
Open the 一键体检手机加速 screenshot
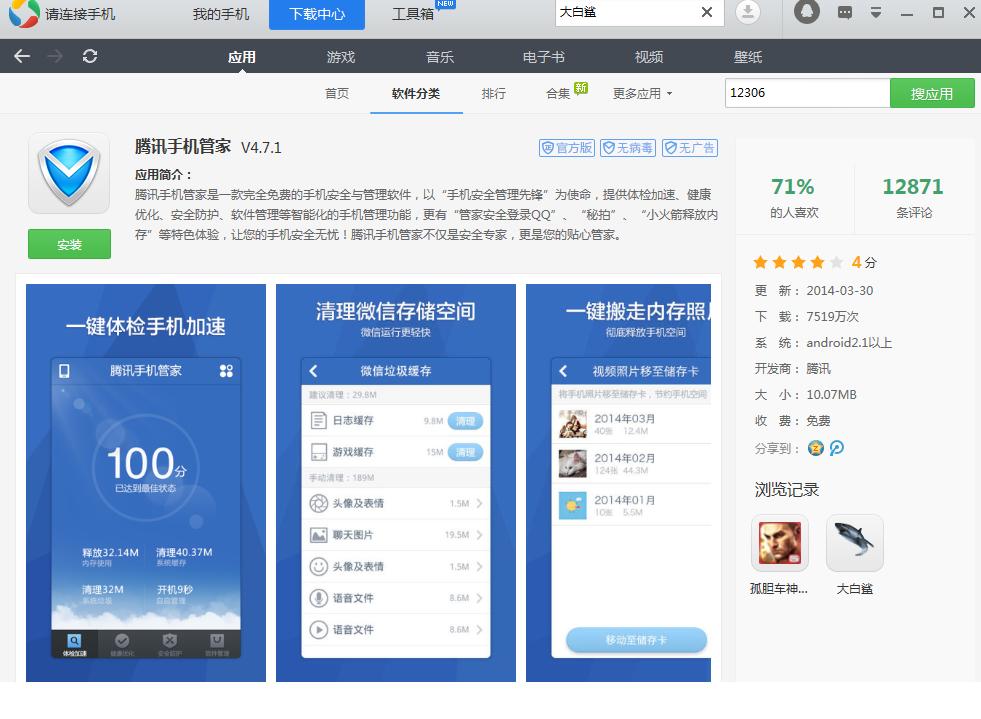point(146,482)
